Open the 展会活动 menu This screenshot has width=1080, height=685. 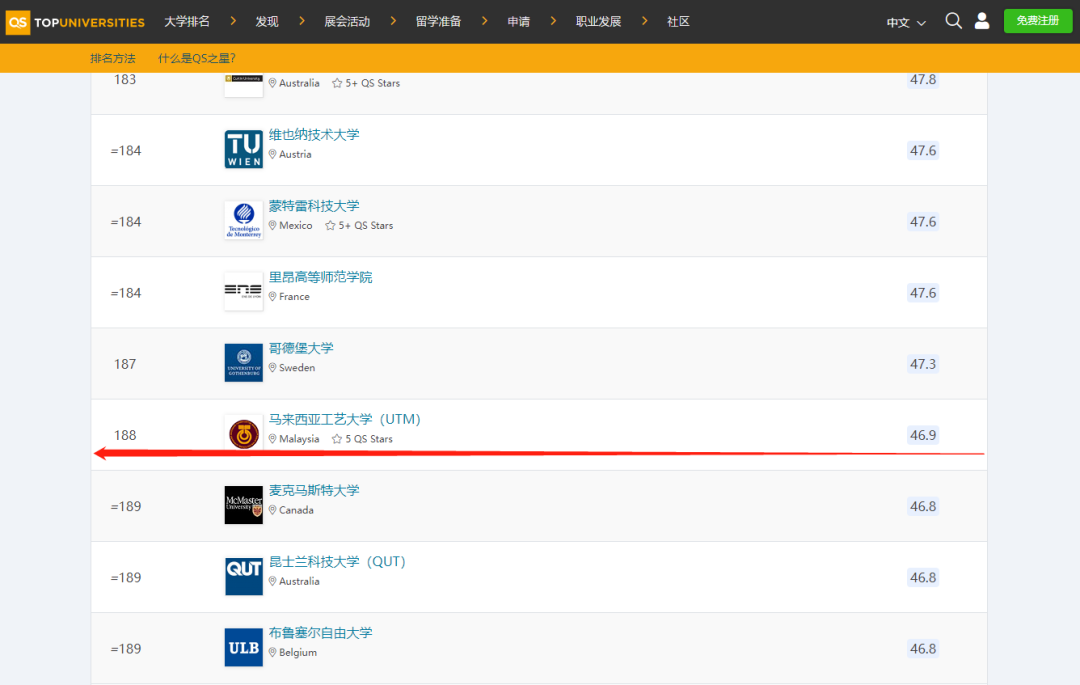tap(347, 22)
